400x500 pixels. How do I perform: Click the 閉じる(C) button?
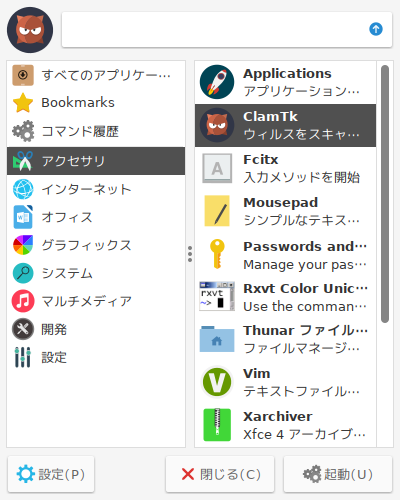220,474
